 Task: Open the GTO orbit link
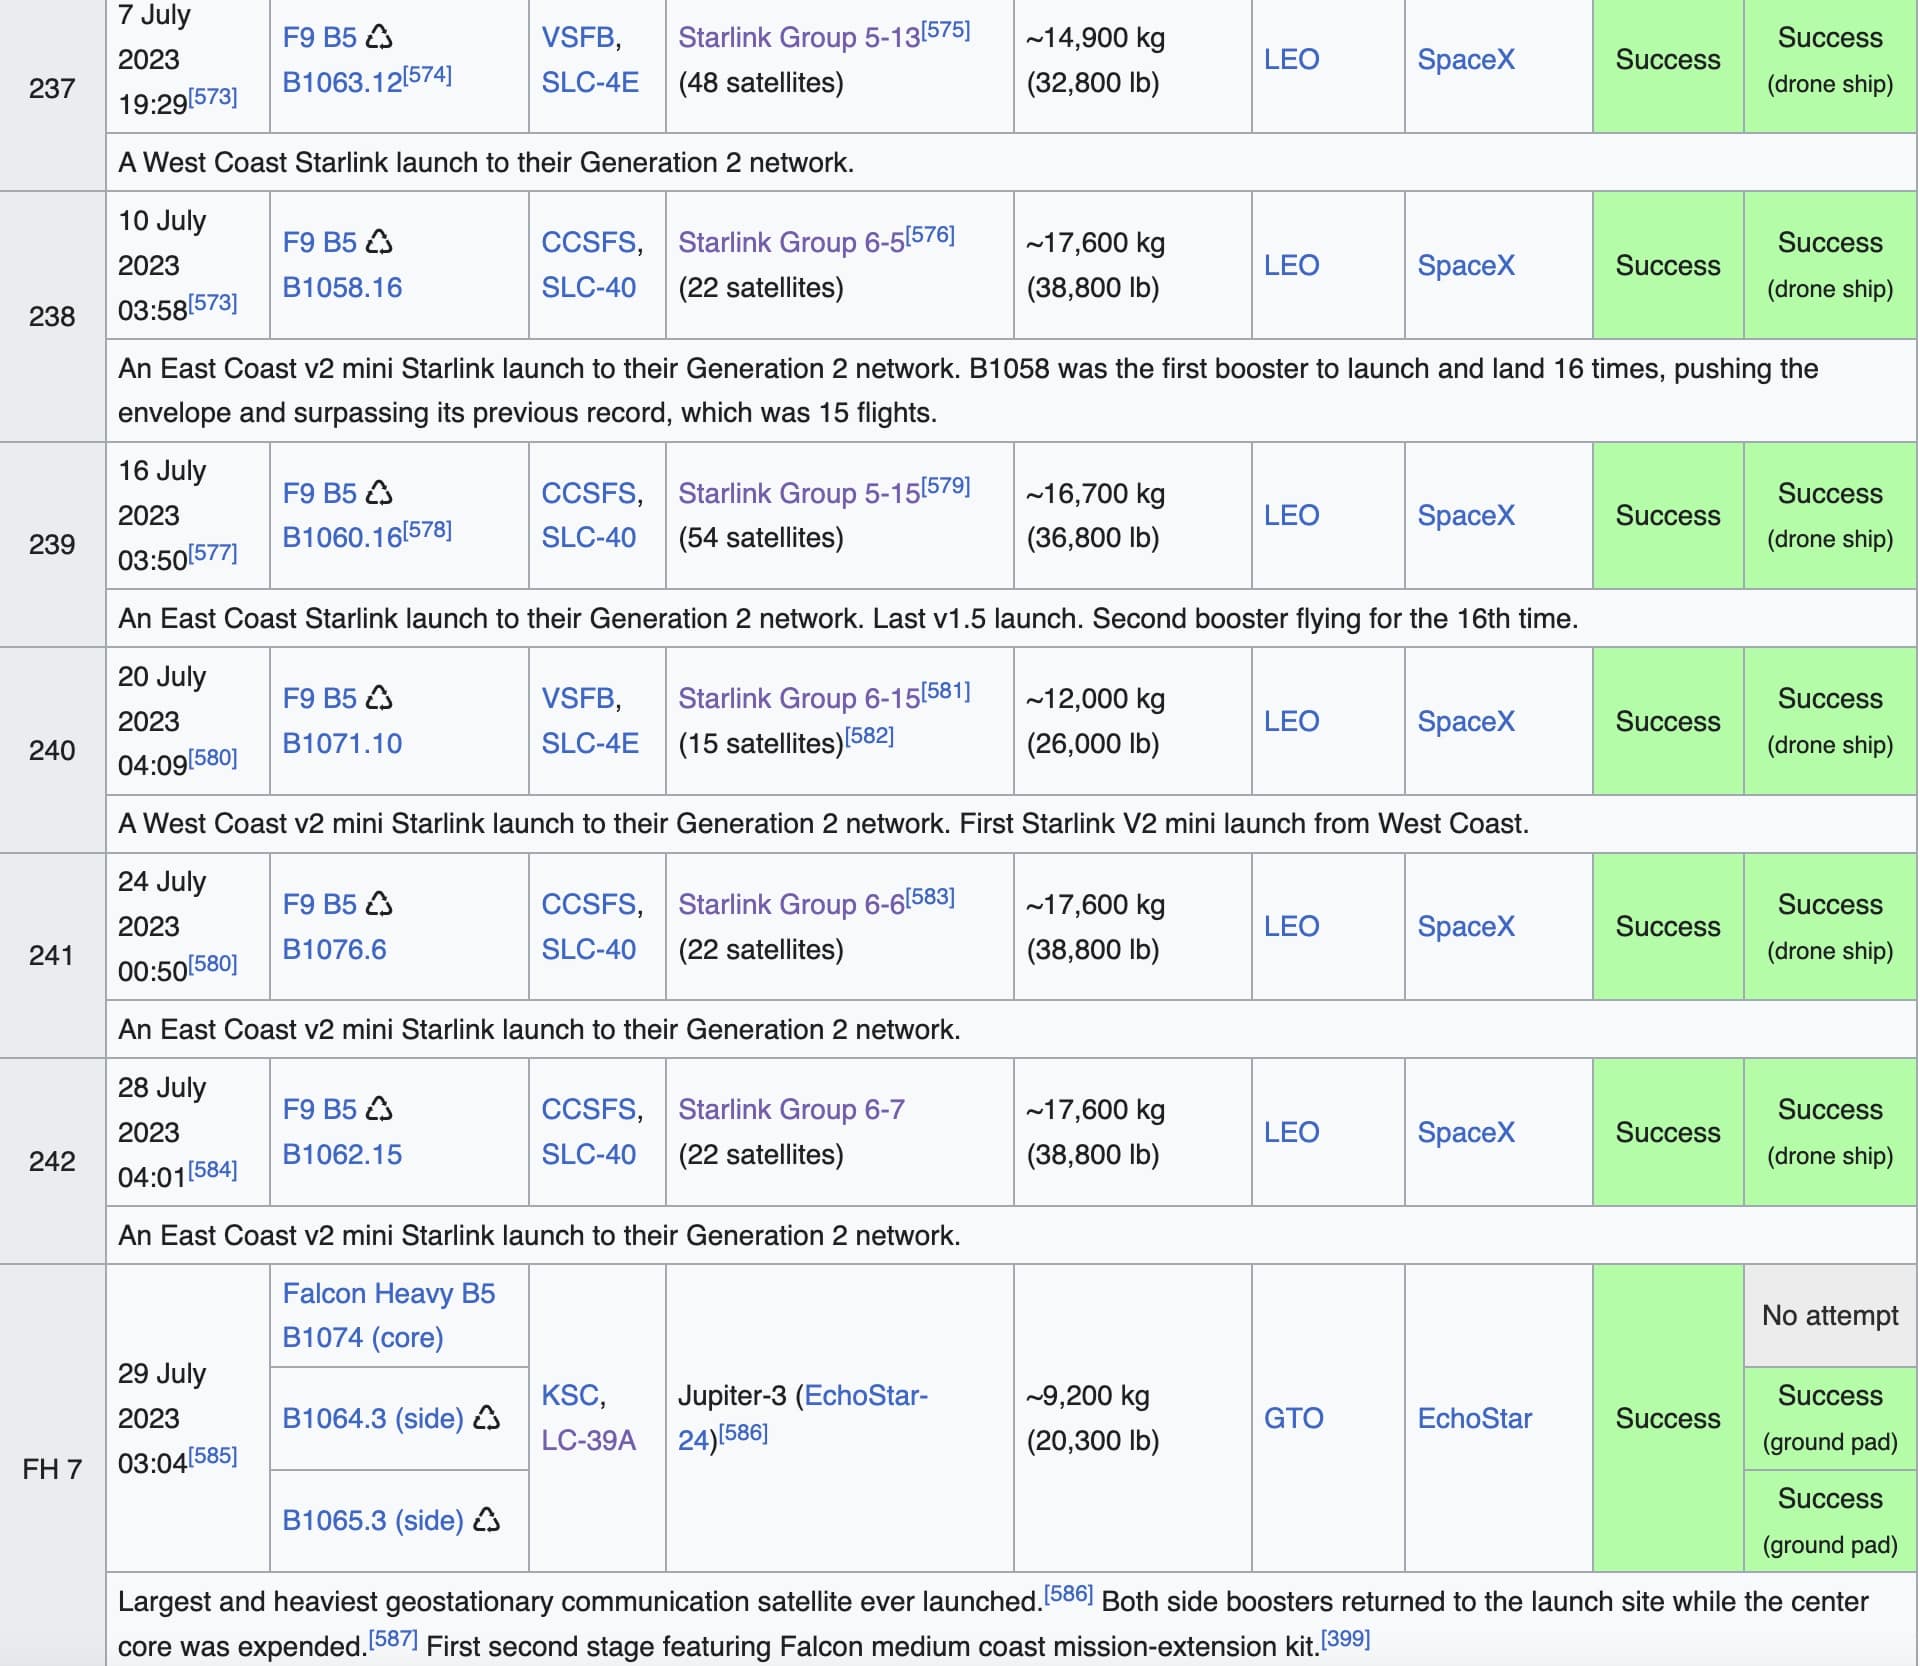coord(1293,1418)
